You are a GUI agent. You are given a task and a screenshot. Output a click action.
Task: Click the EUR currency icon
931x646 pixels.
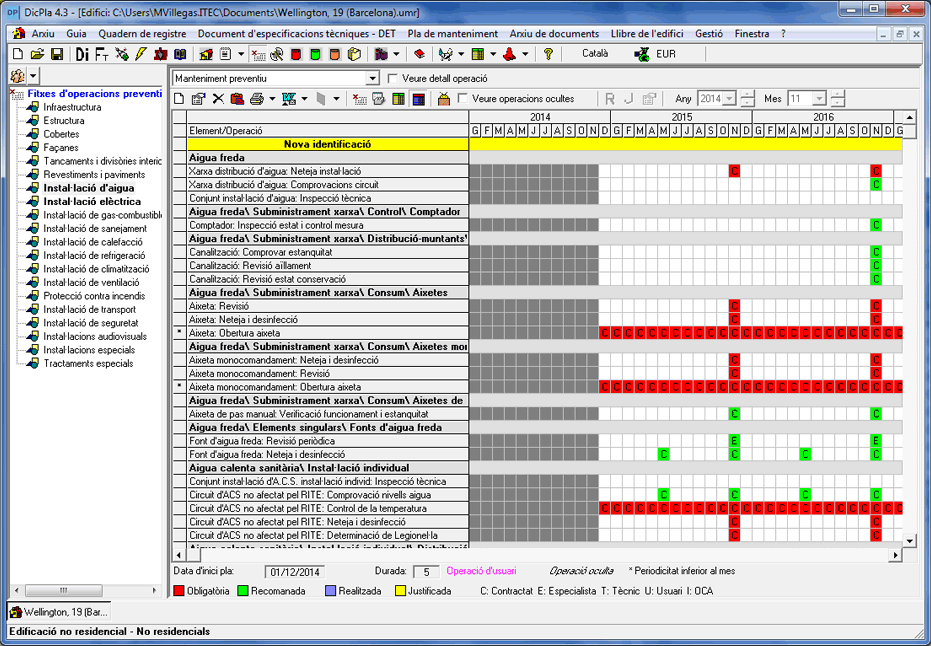tap(641, 55)
